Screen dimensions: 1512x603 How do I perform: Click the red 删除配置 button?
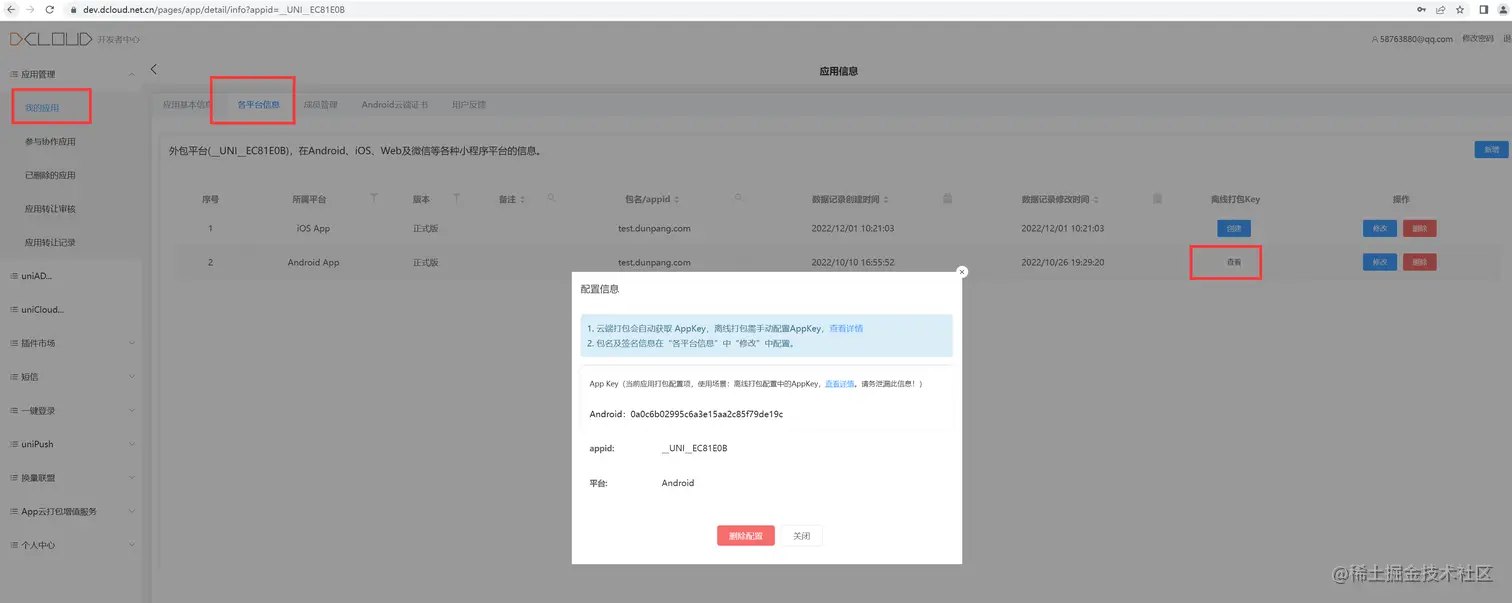746,536
